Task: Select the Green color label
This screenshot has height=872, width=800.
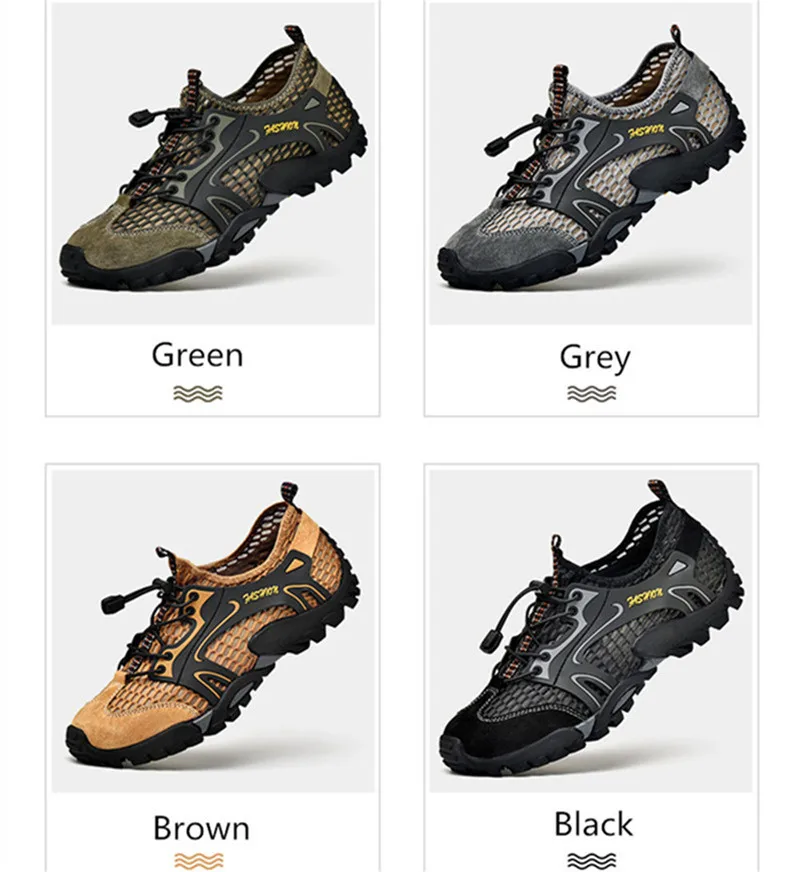Action: pos(197,355)
